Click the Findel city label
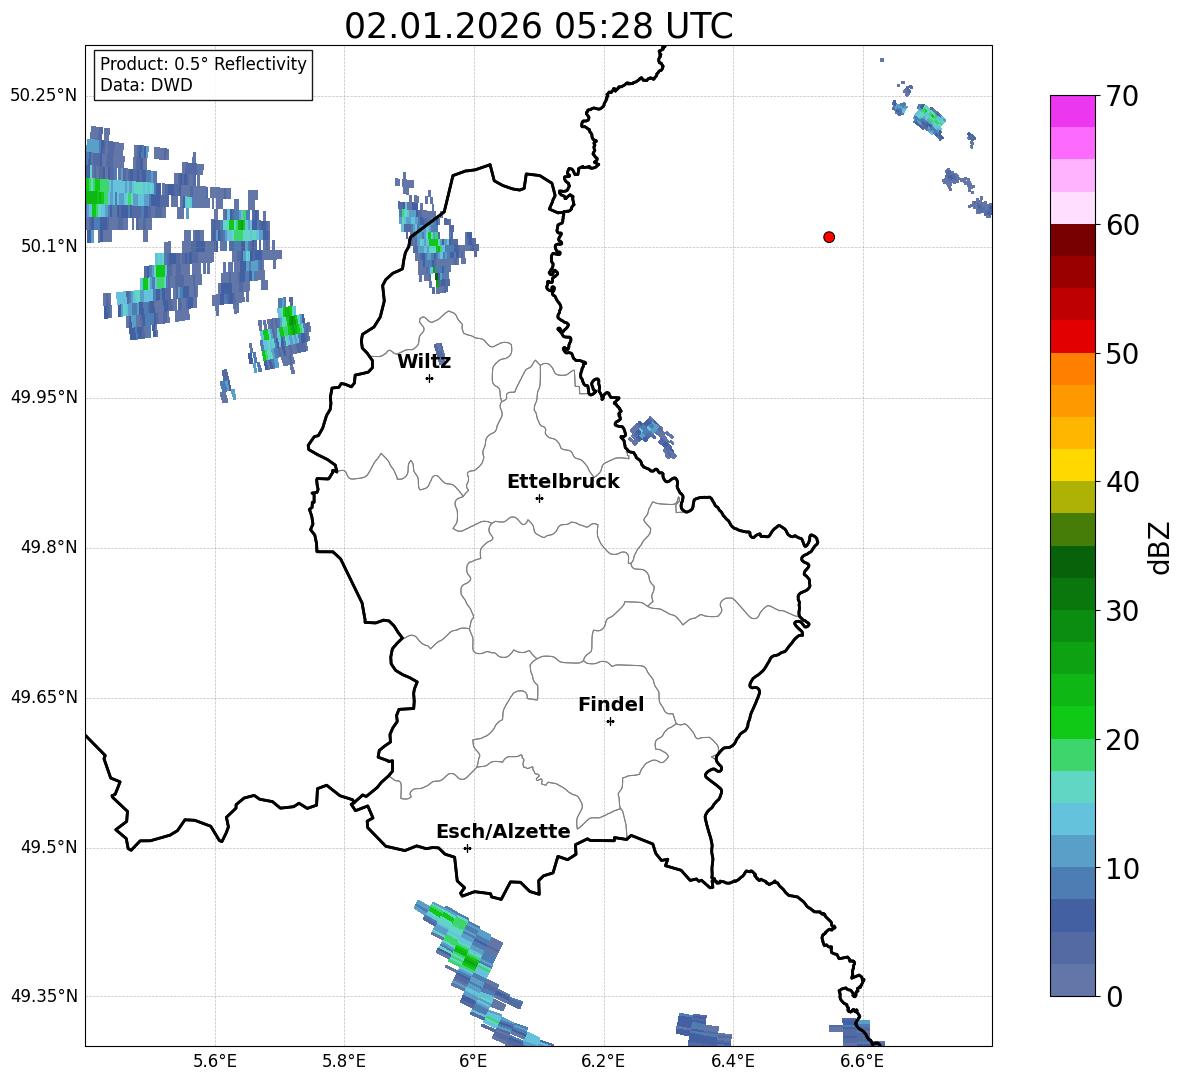1184x1081 pixels. click(611, 704)
